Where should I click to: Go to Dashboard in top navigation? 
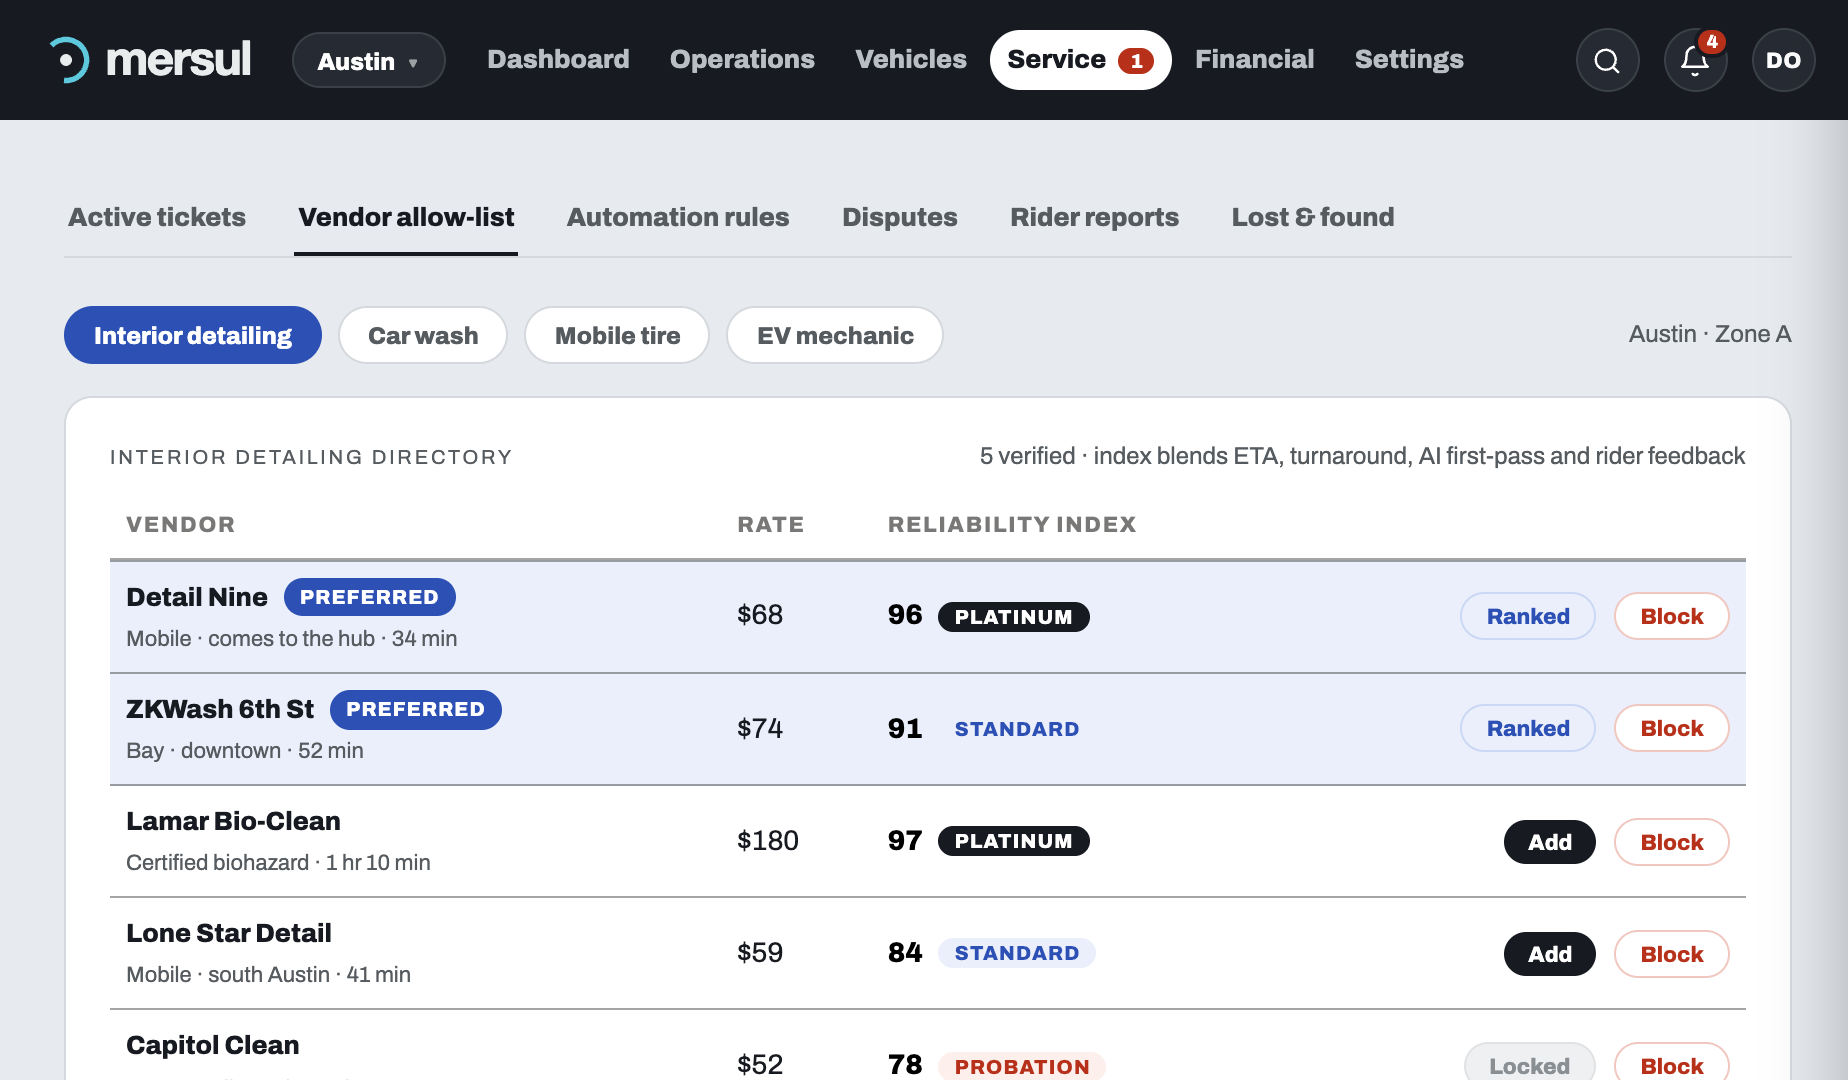click(558, 60)
